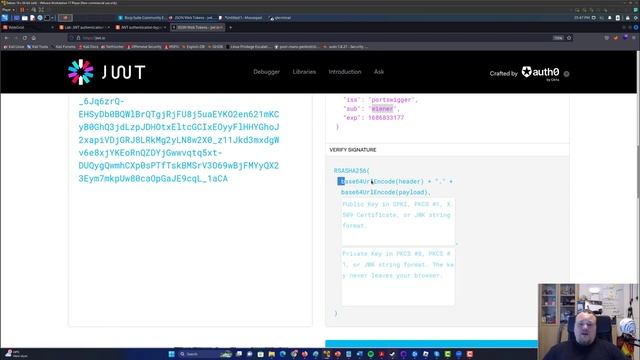Screen dimensions: 640x360
Task: Open the Windows Start menu
Action: click(x=171, y=354)
